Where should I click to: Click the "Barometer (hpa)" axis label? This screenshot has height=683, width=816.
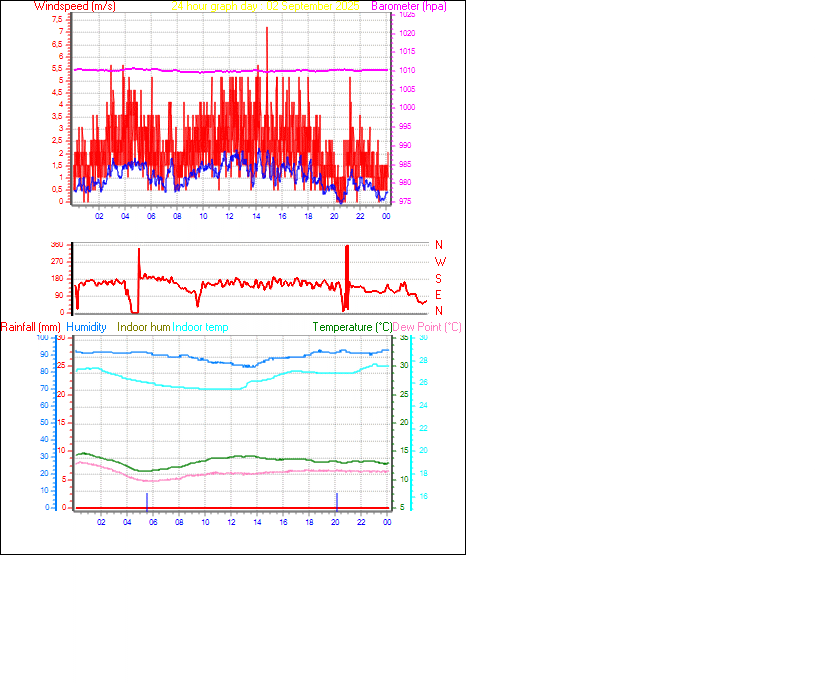pos(409,6)
